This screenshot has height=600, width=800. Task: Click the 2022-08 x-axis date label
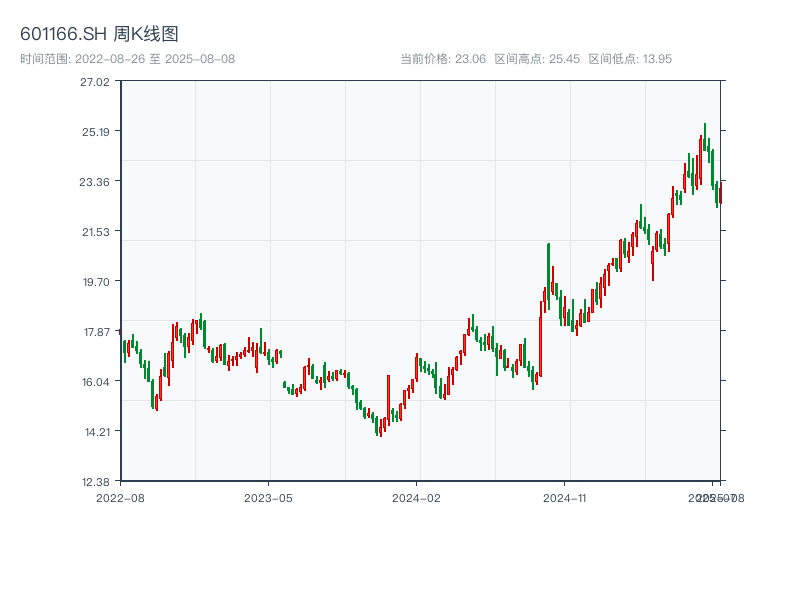120,497
